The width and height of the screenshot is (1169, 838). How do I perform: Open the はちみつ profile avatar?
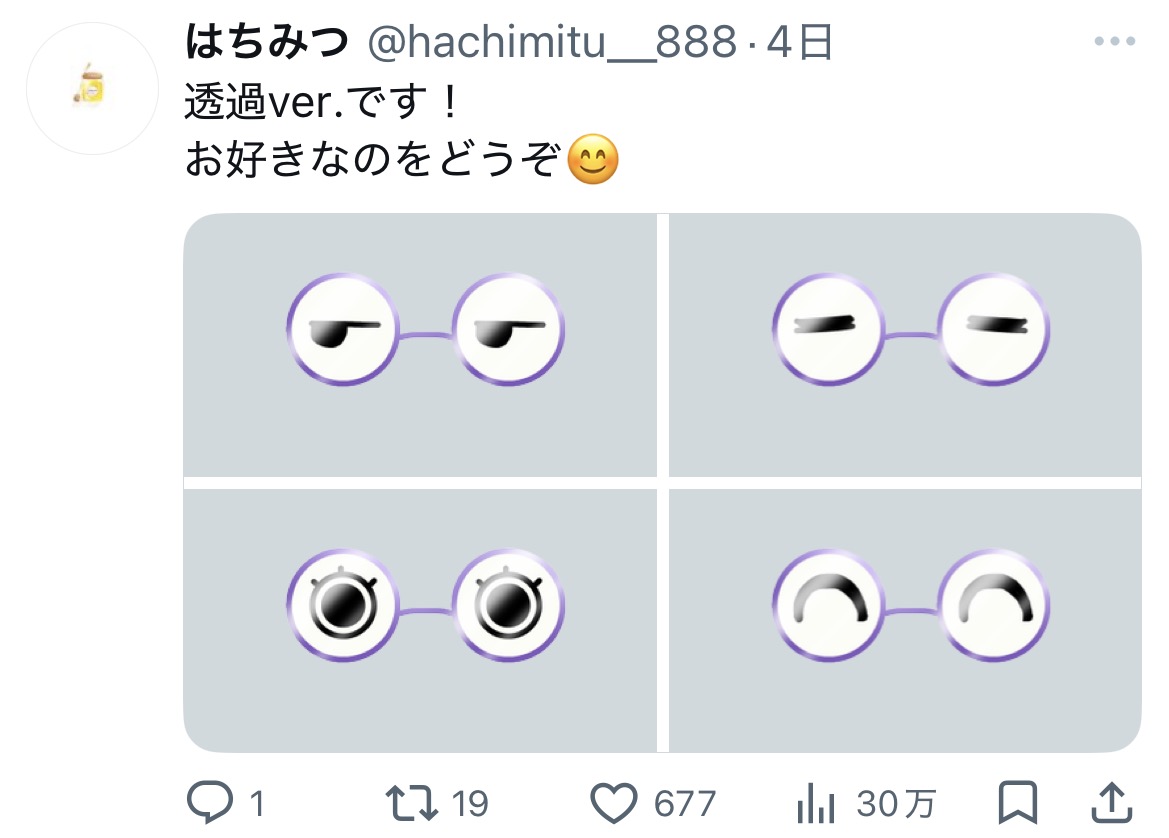click(x=92, y=89)
